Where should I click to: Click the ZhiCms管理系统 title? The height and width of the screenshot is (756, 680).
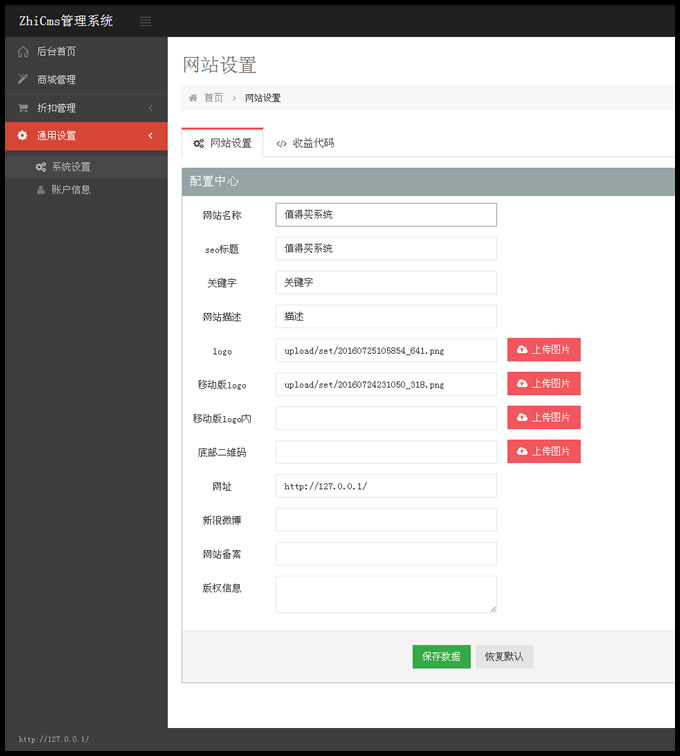[x=66, y=21]
